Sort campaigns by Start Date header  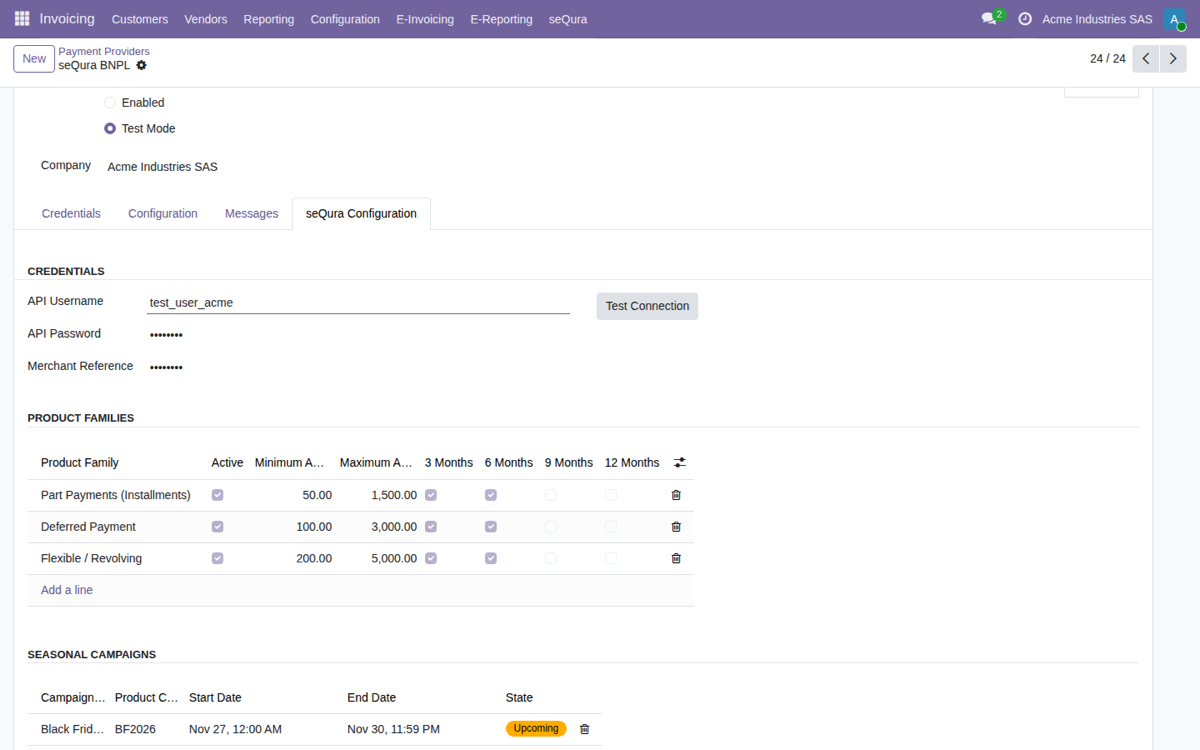[215, 698]
